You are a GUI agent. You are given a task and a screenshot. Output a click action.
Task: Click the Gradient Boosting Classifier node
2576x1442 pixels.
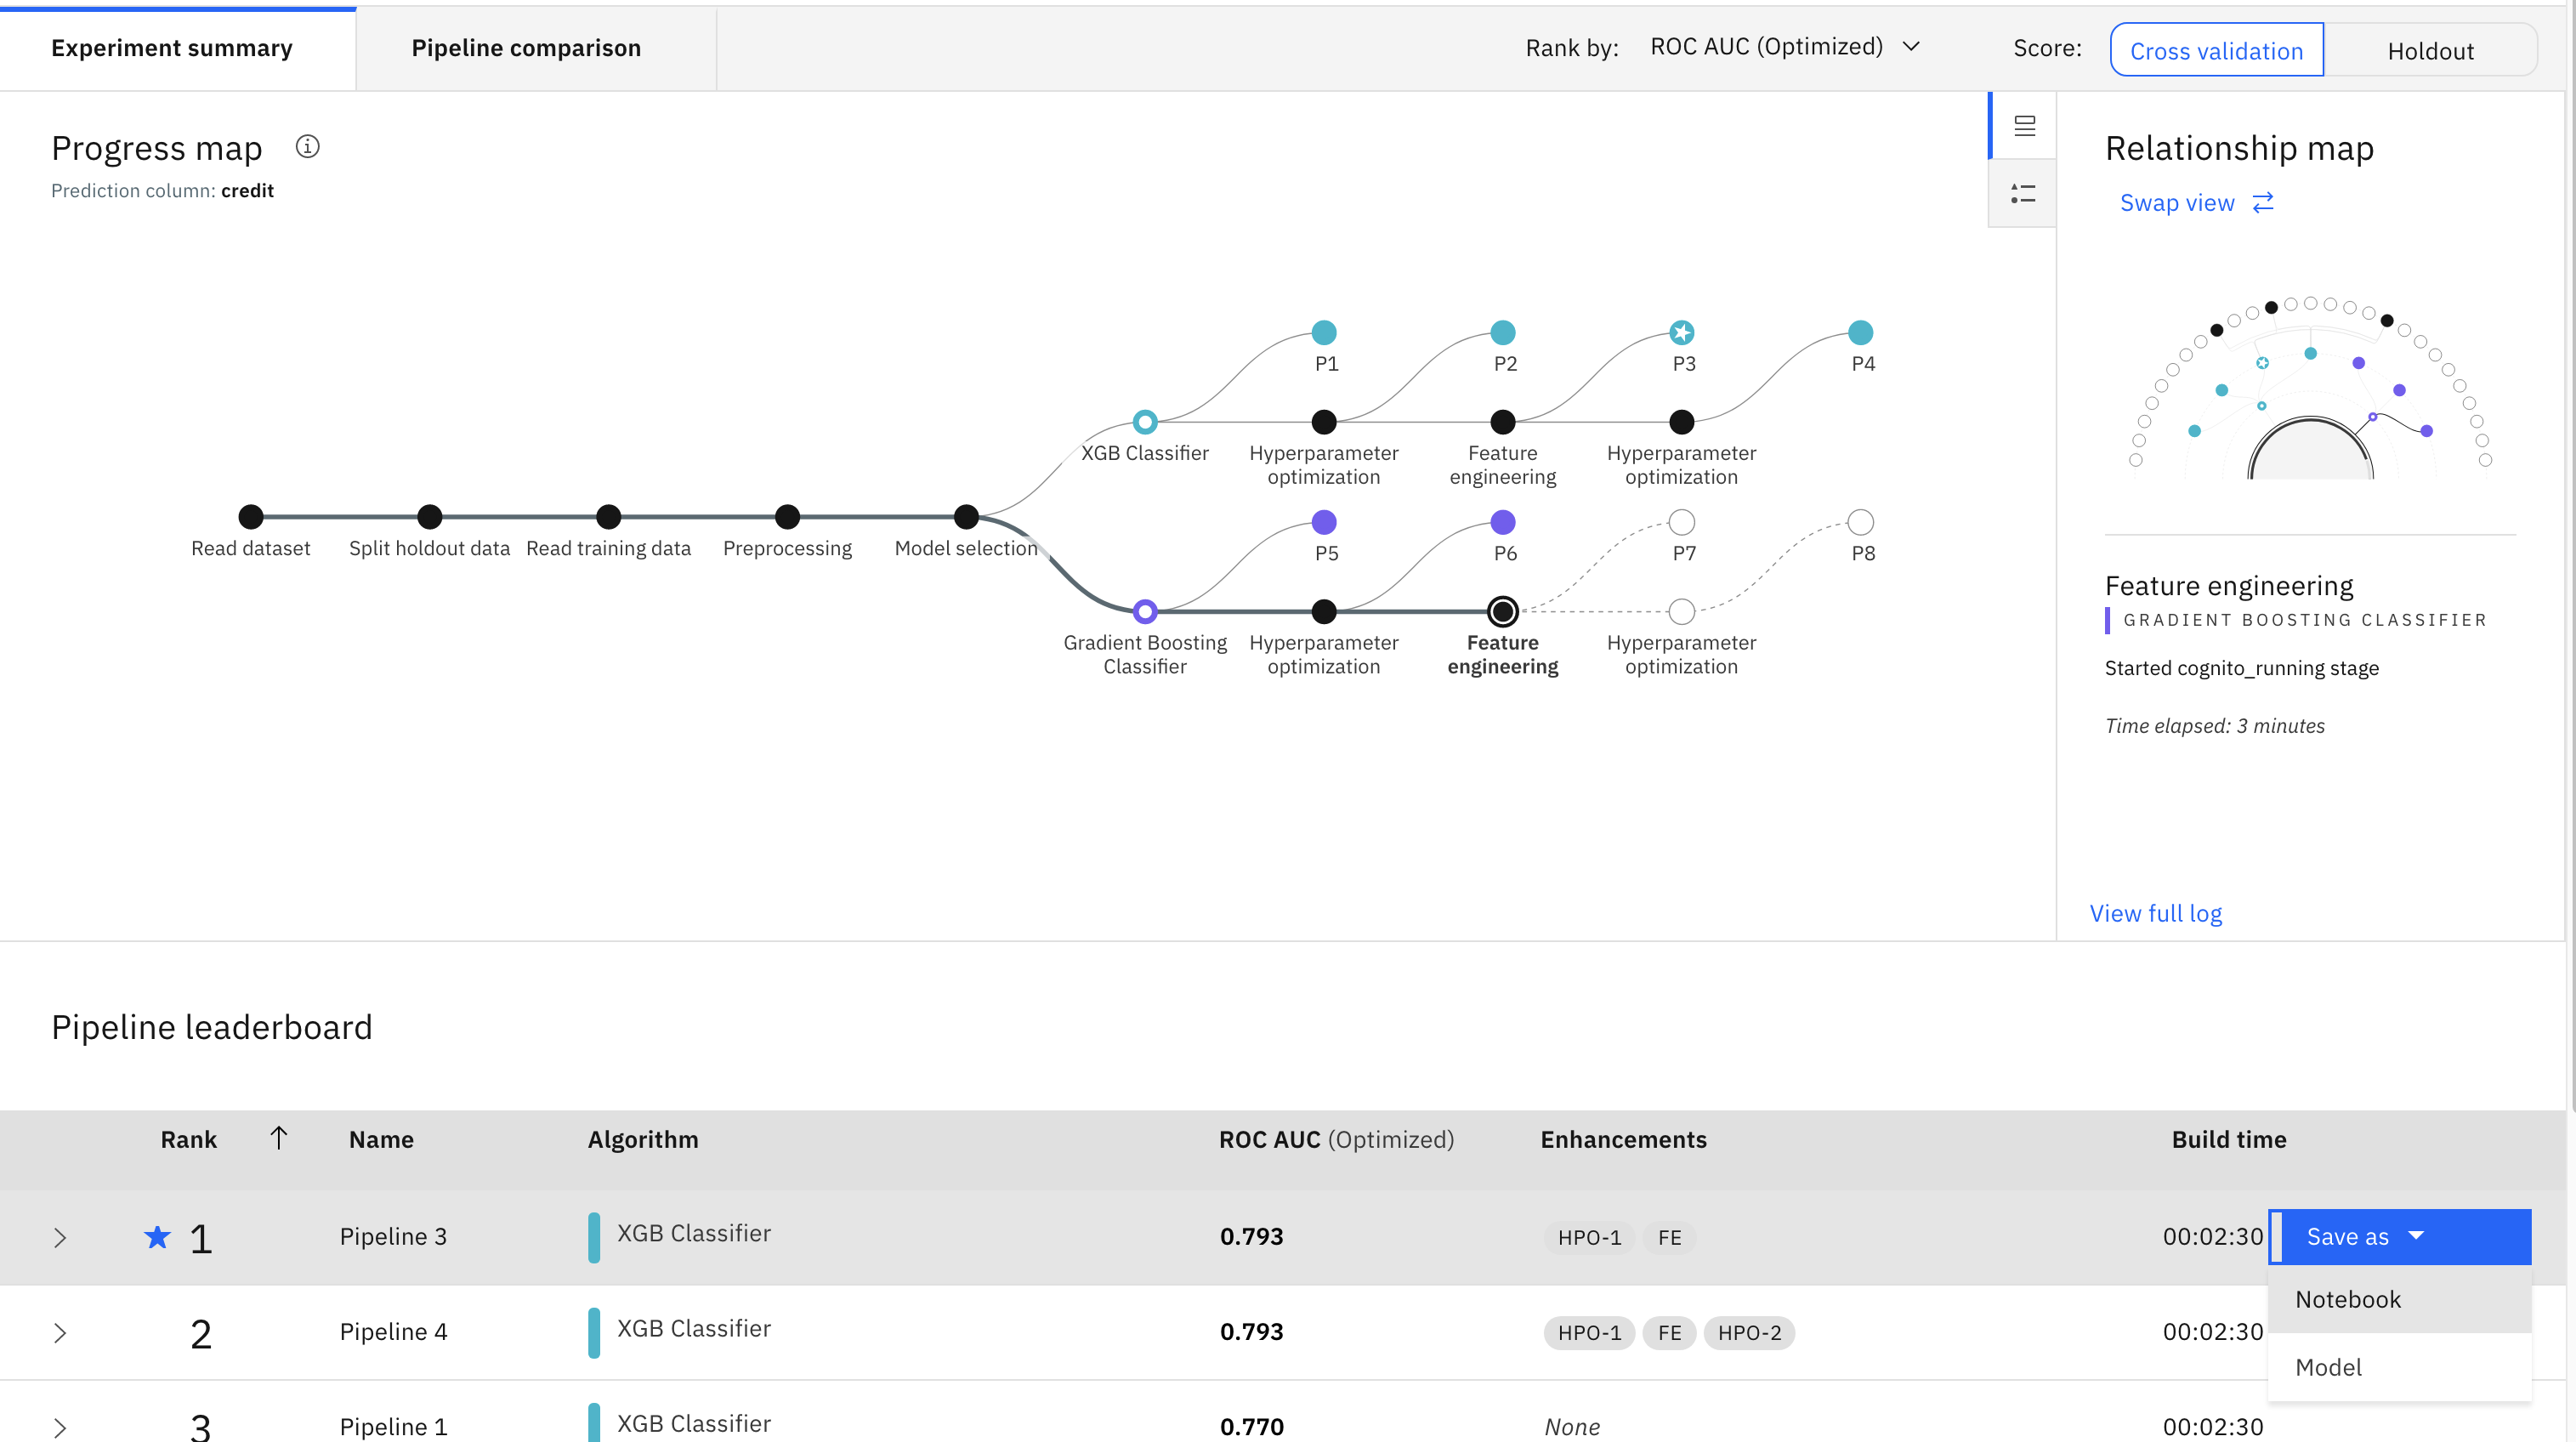pos(1145,611)
